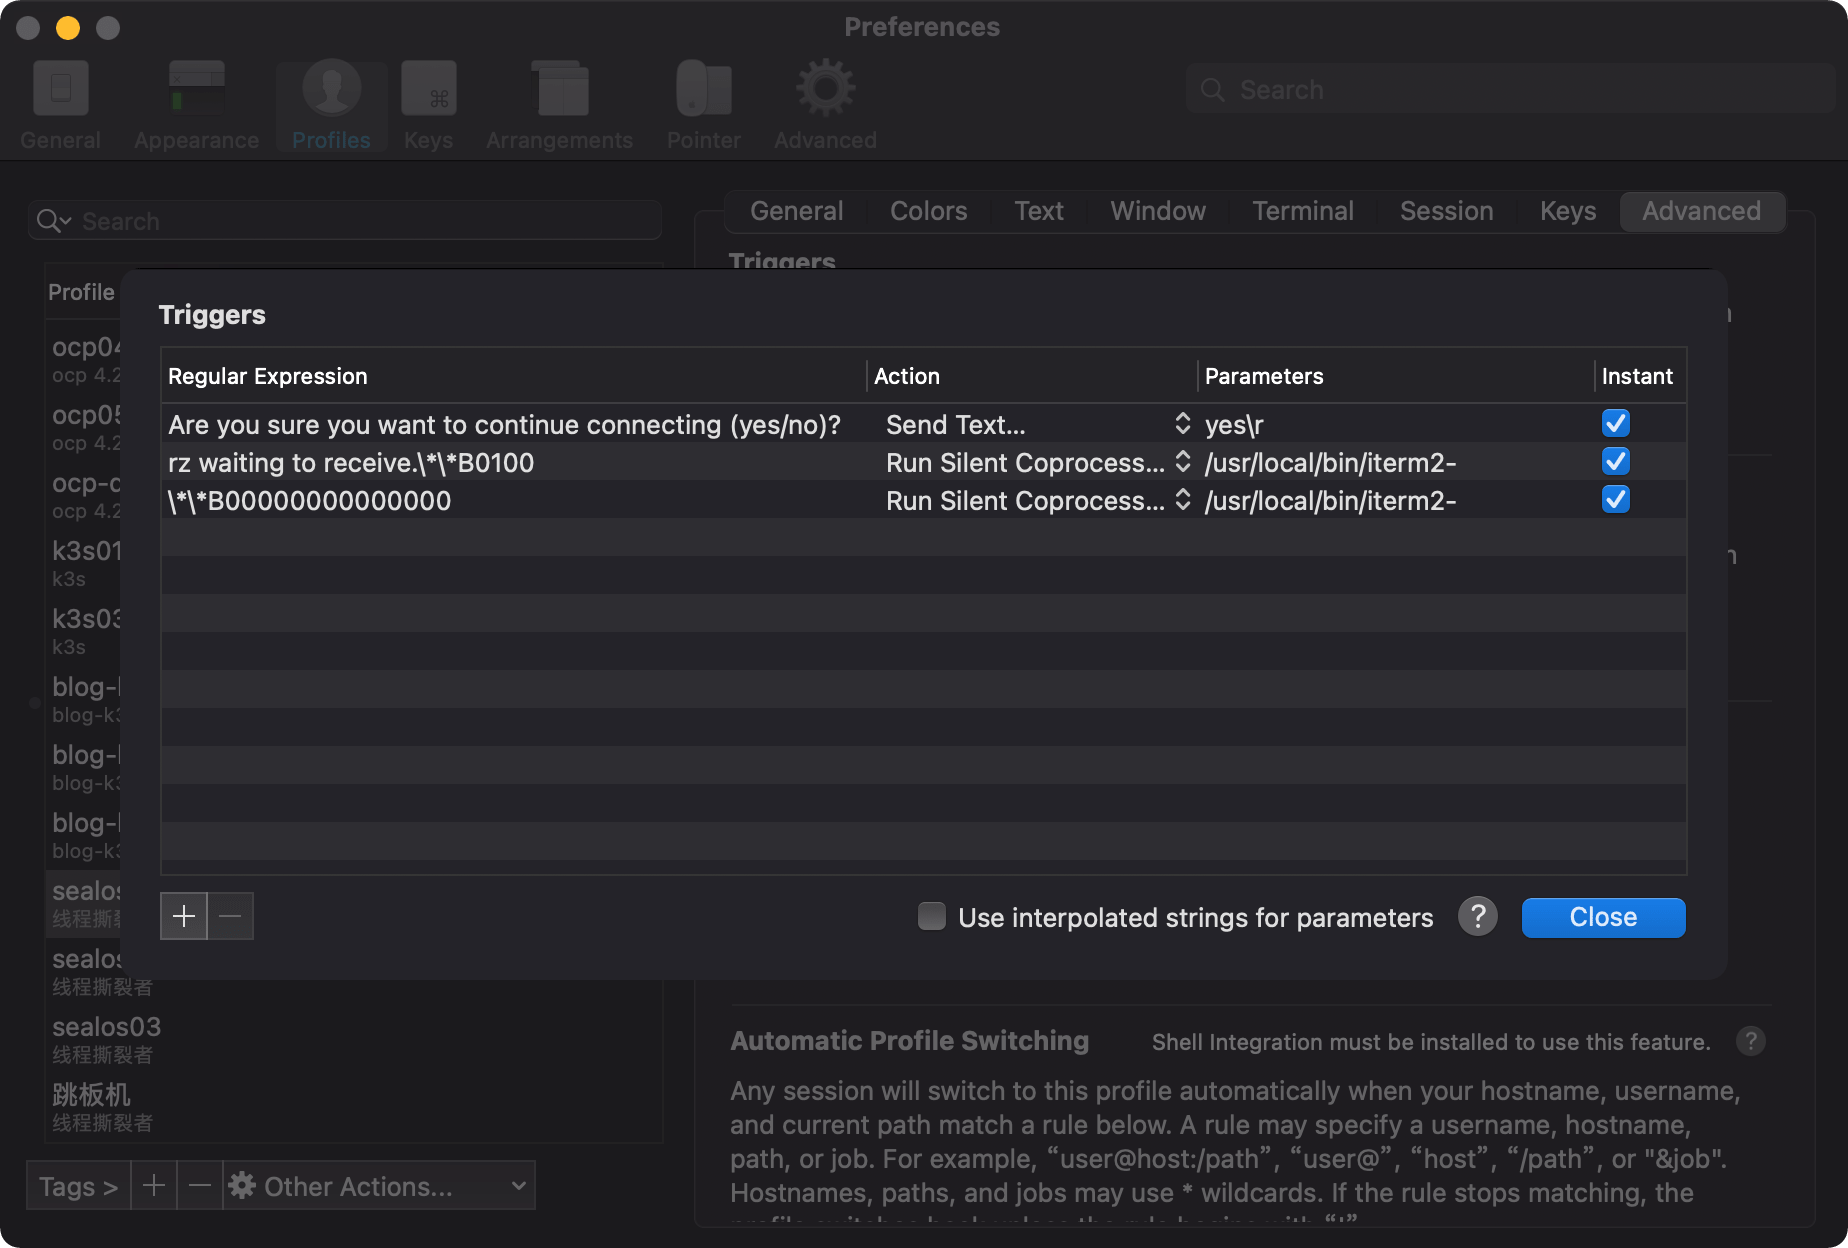Click the gear icon beside Other Actions

pos(243,1185)
